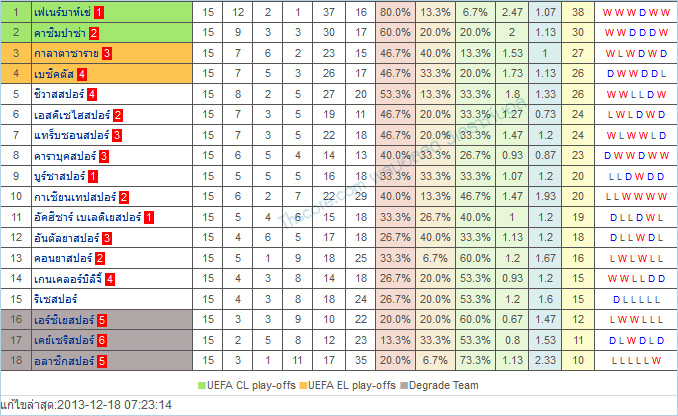Click red badge 6 beside เคย์เซริสปอร์

(x=116, y=340)
